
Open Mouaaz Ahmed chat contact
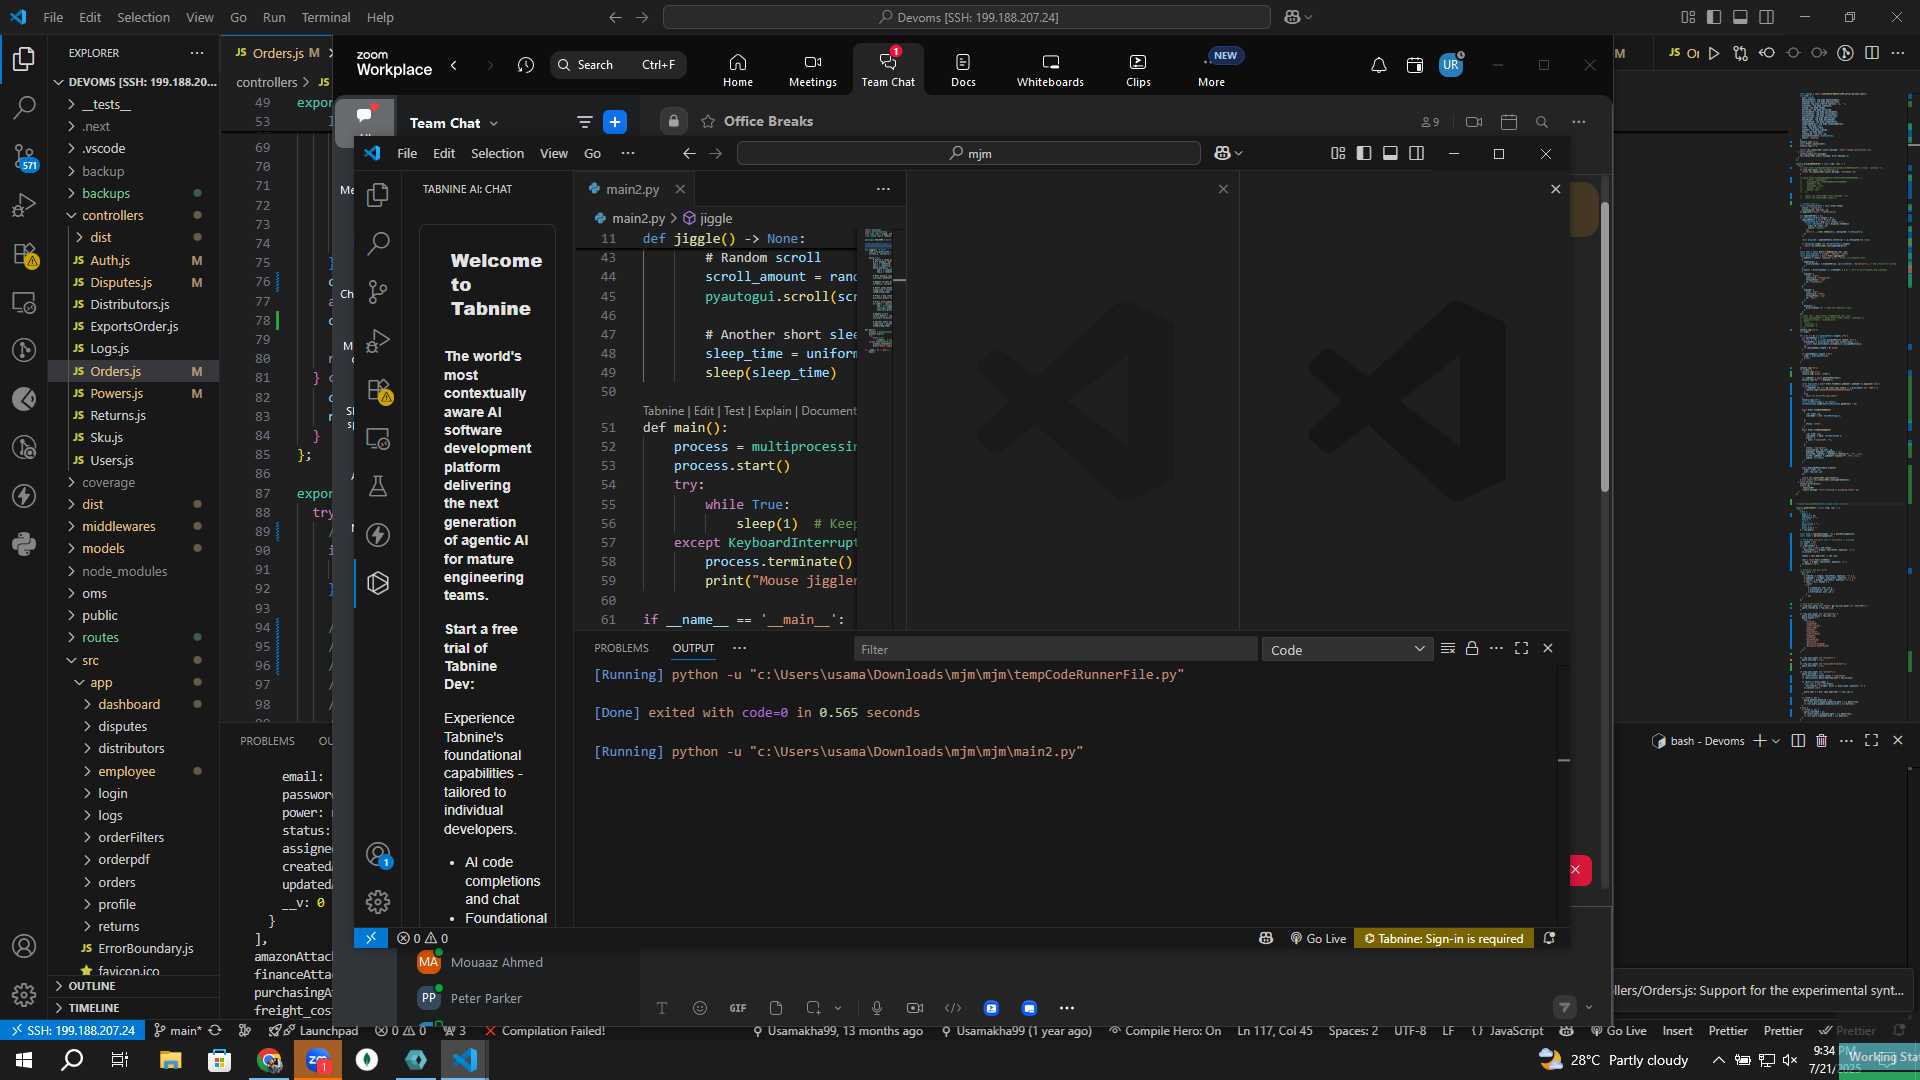497,962
